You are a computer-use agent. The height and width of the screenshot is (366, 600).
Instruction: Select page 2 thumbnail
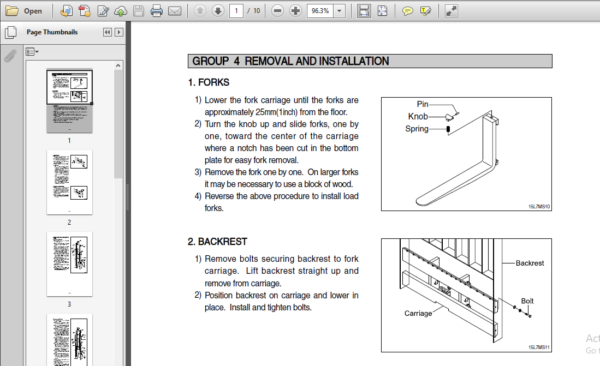point(69,182)
